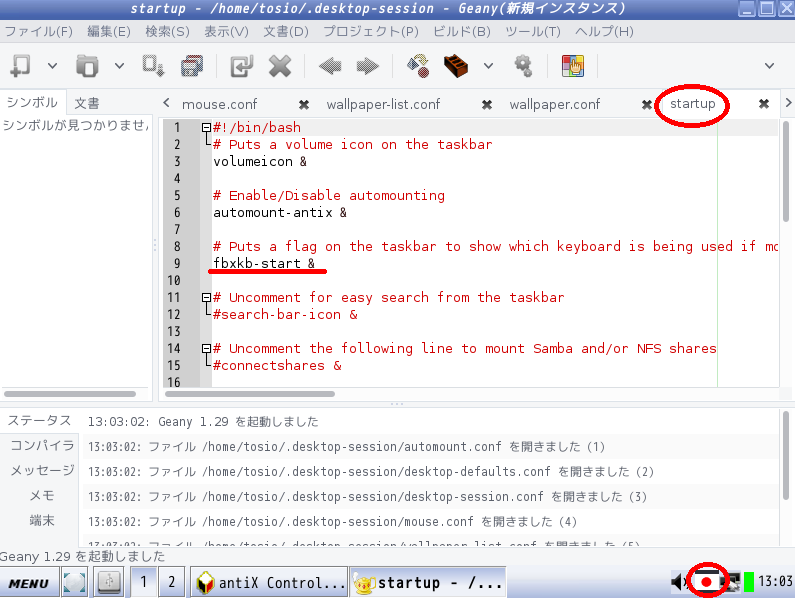This screenshot has height=598, width=795.
Task: Click the editor vertical scrollbar
Action: point(786,171)
